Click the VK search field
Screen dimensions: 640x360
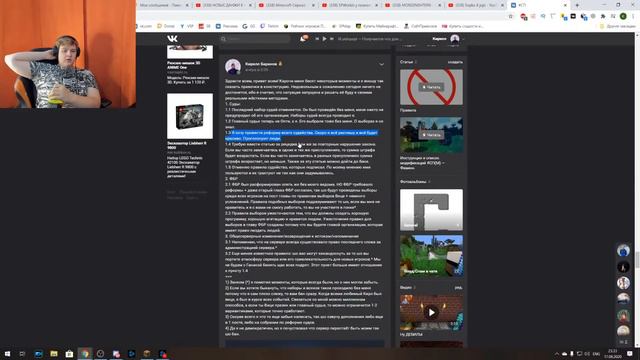(255, 39)
